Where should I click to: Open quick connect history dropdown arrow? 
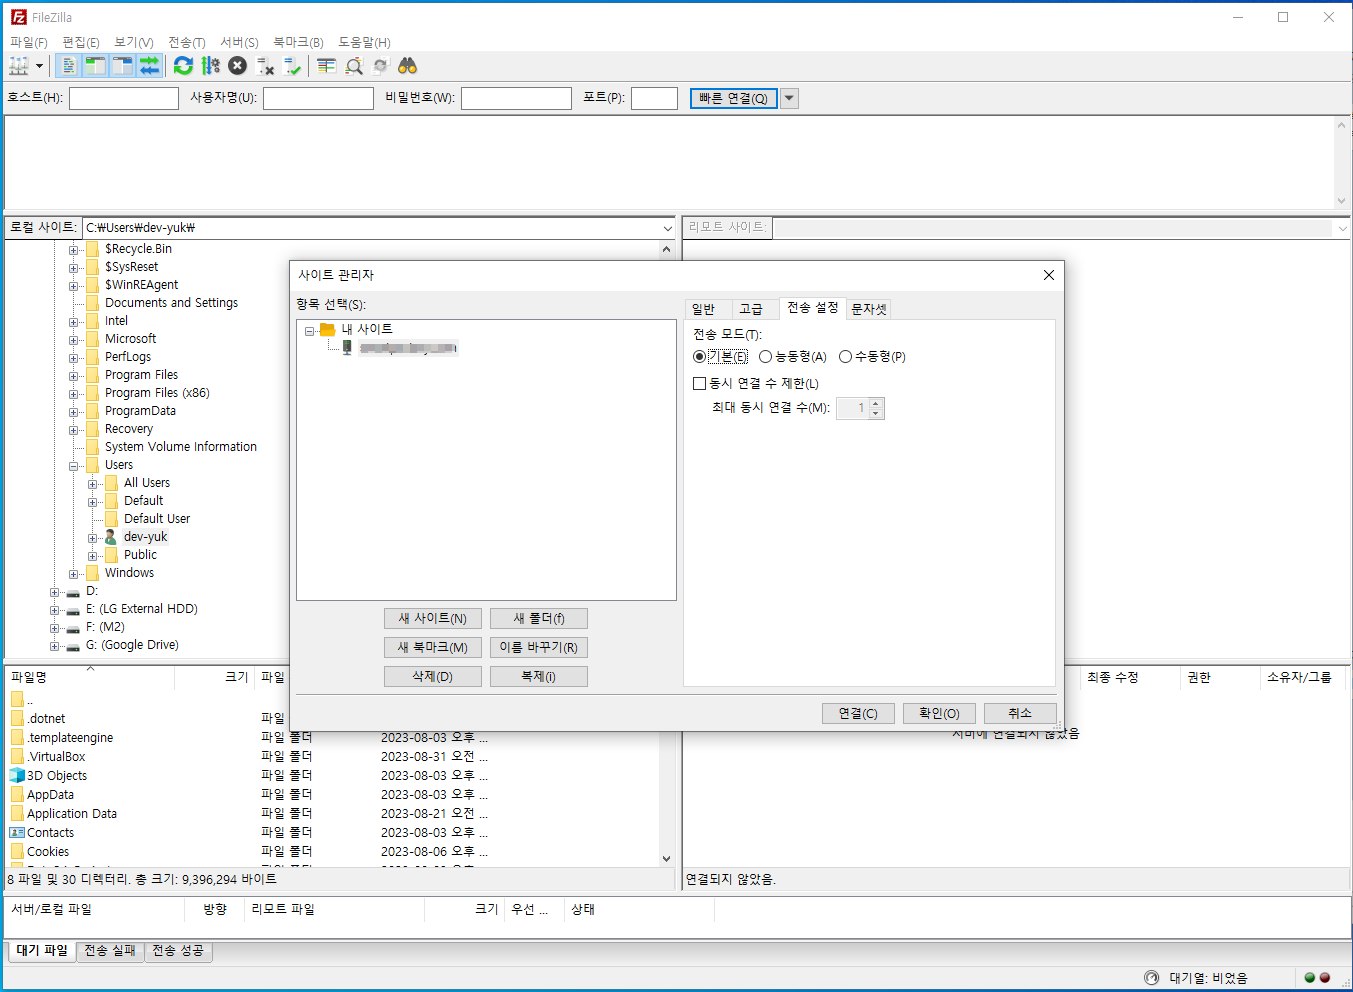pos(790,98)
